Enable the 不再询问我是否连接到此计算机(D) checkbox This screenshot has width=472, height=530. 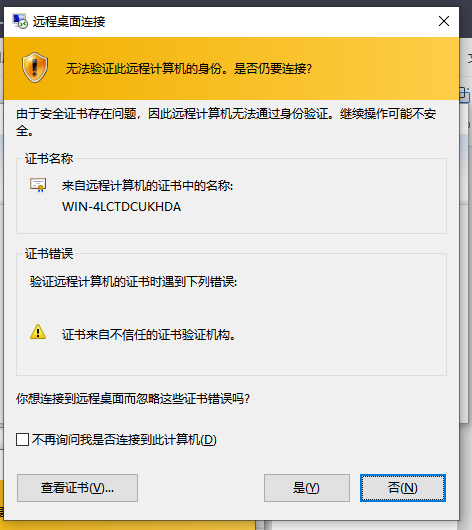pyautogui.click(x=23, y=440)
